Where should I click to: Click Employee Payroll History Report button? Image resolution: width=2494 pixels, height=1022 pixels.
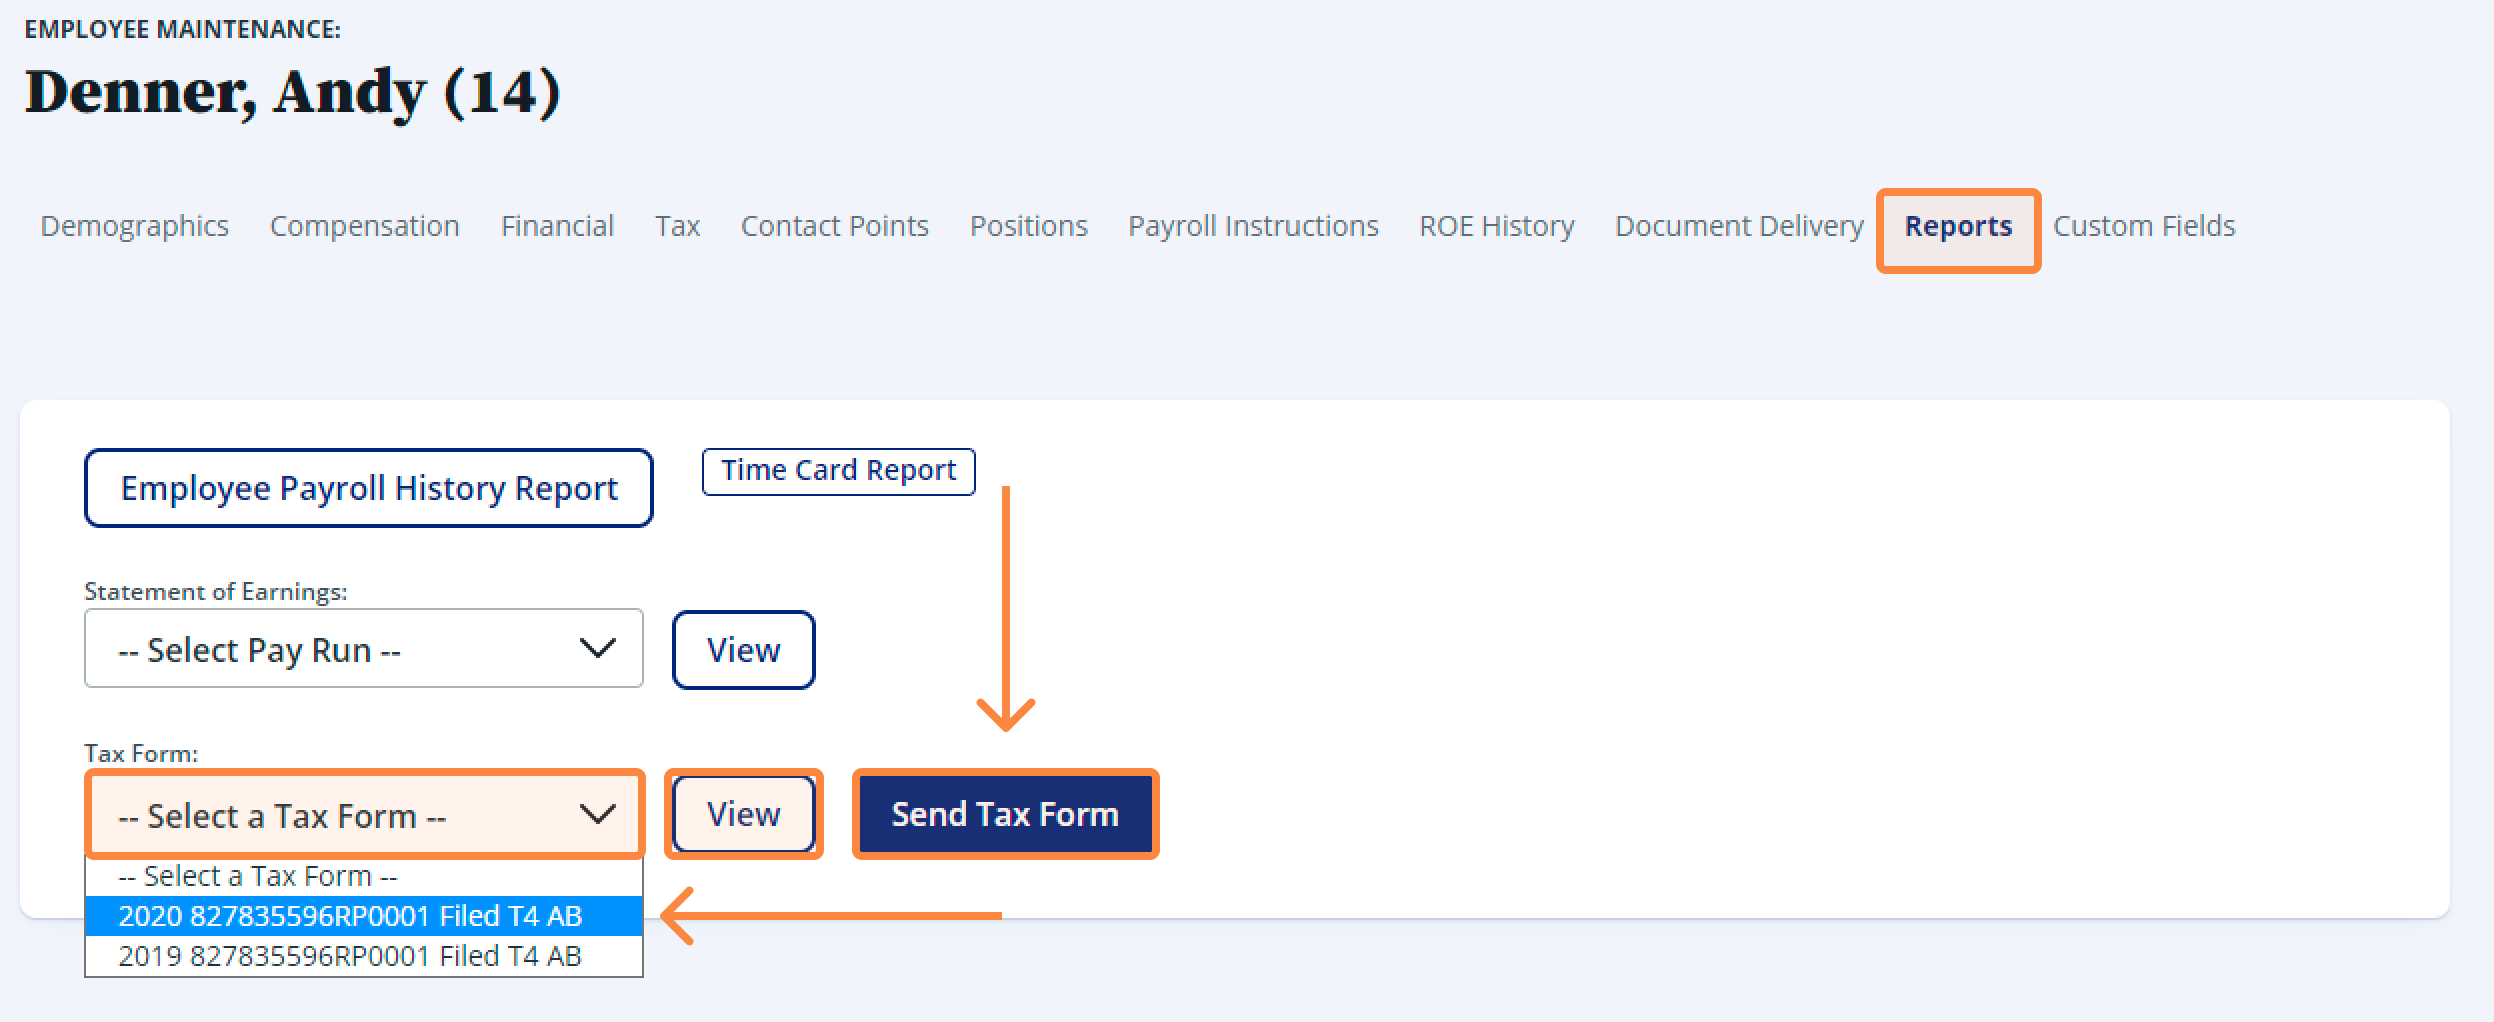pos(369,488)
